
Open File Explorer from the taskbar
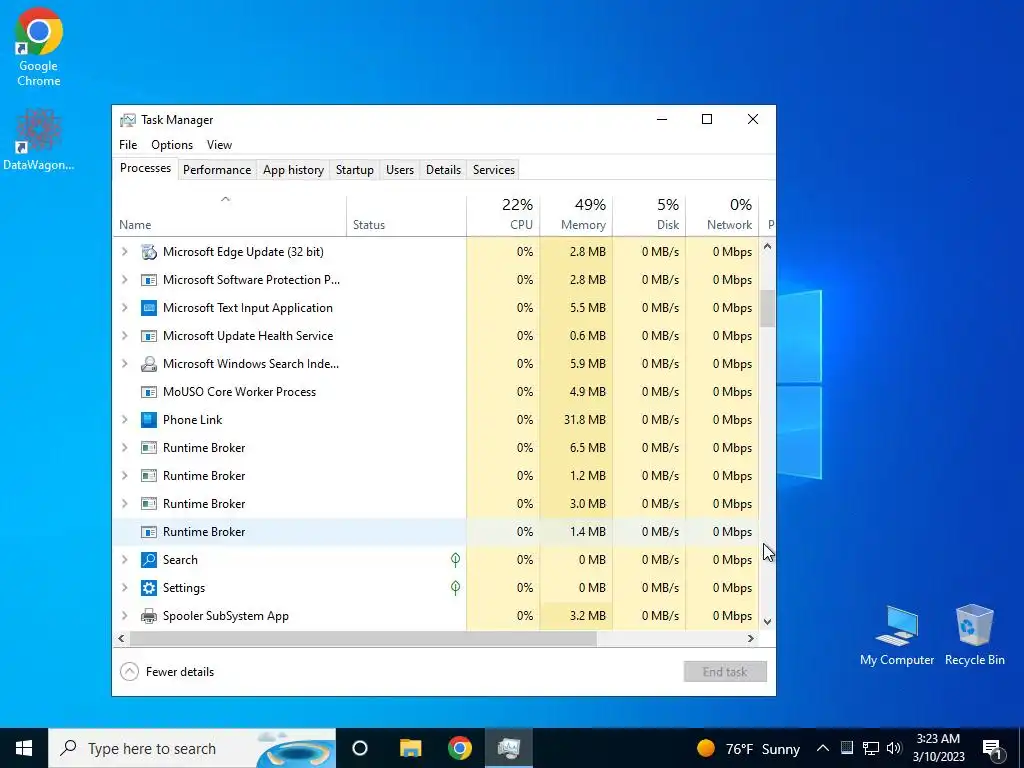click(411, 748)
